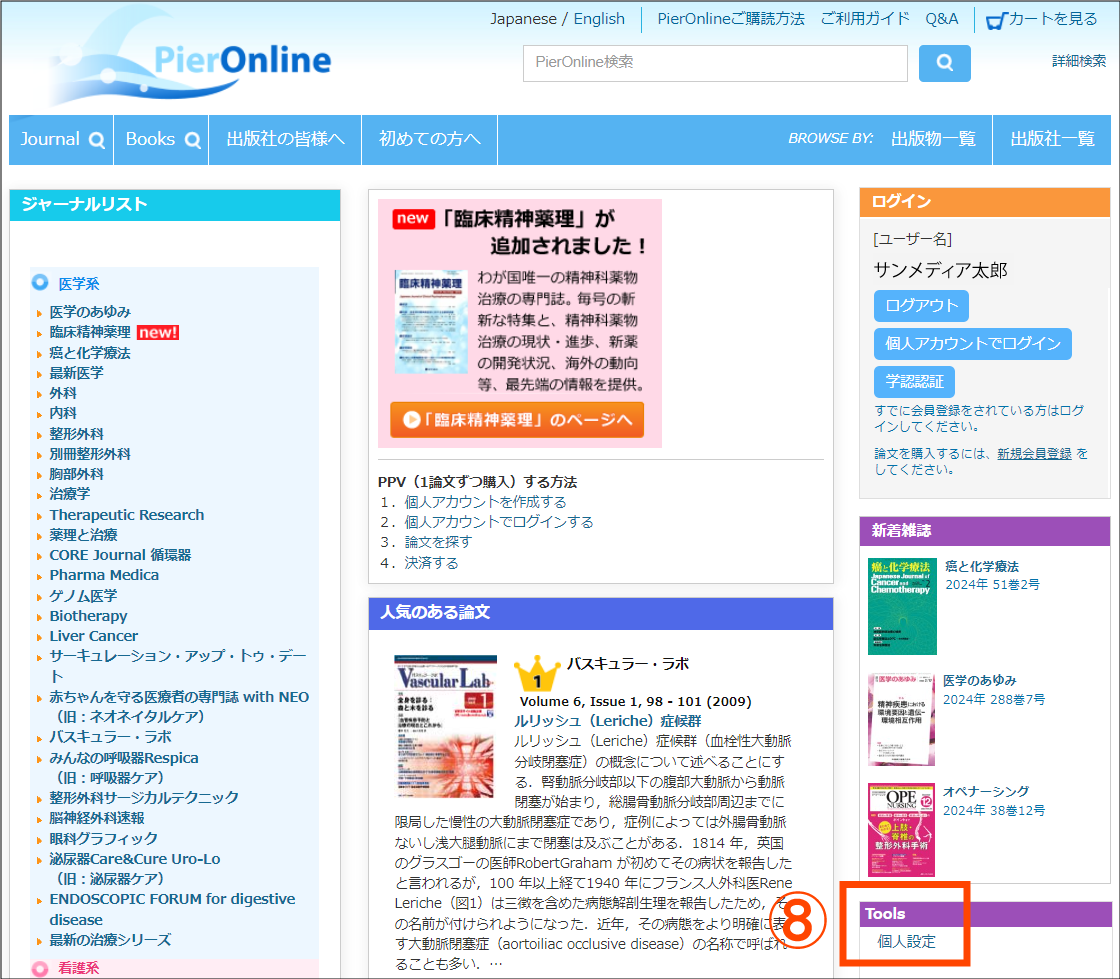
Task: Click the Vascular Lab cover thumbnail
Action: 445,726
